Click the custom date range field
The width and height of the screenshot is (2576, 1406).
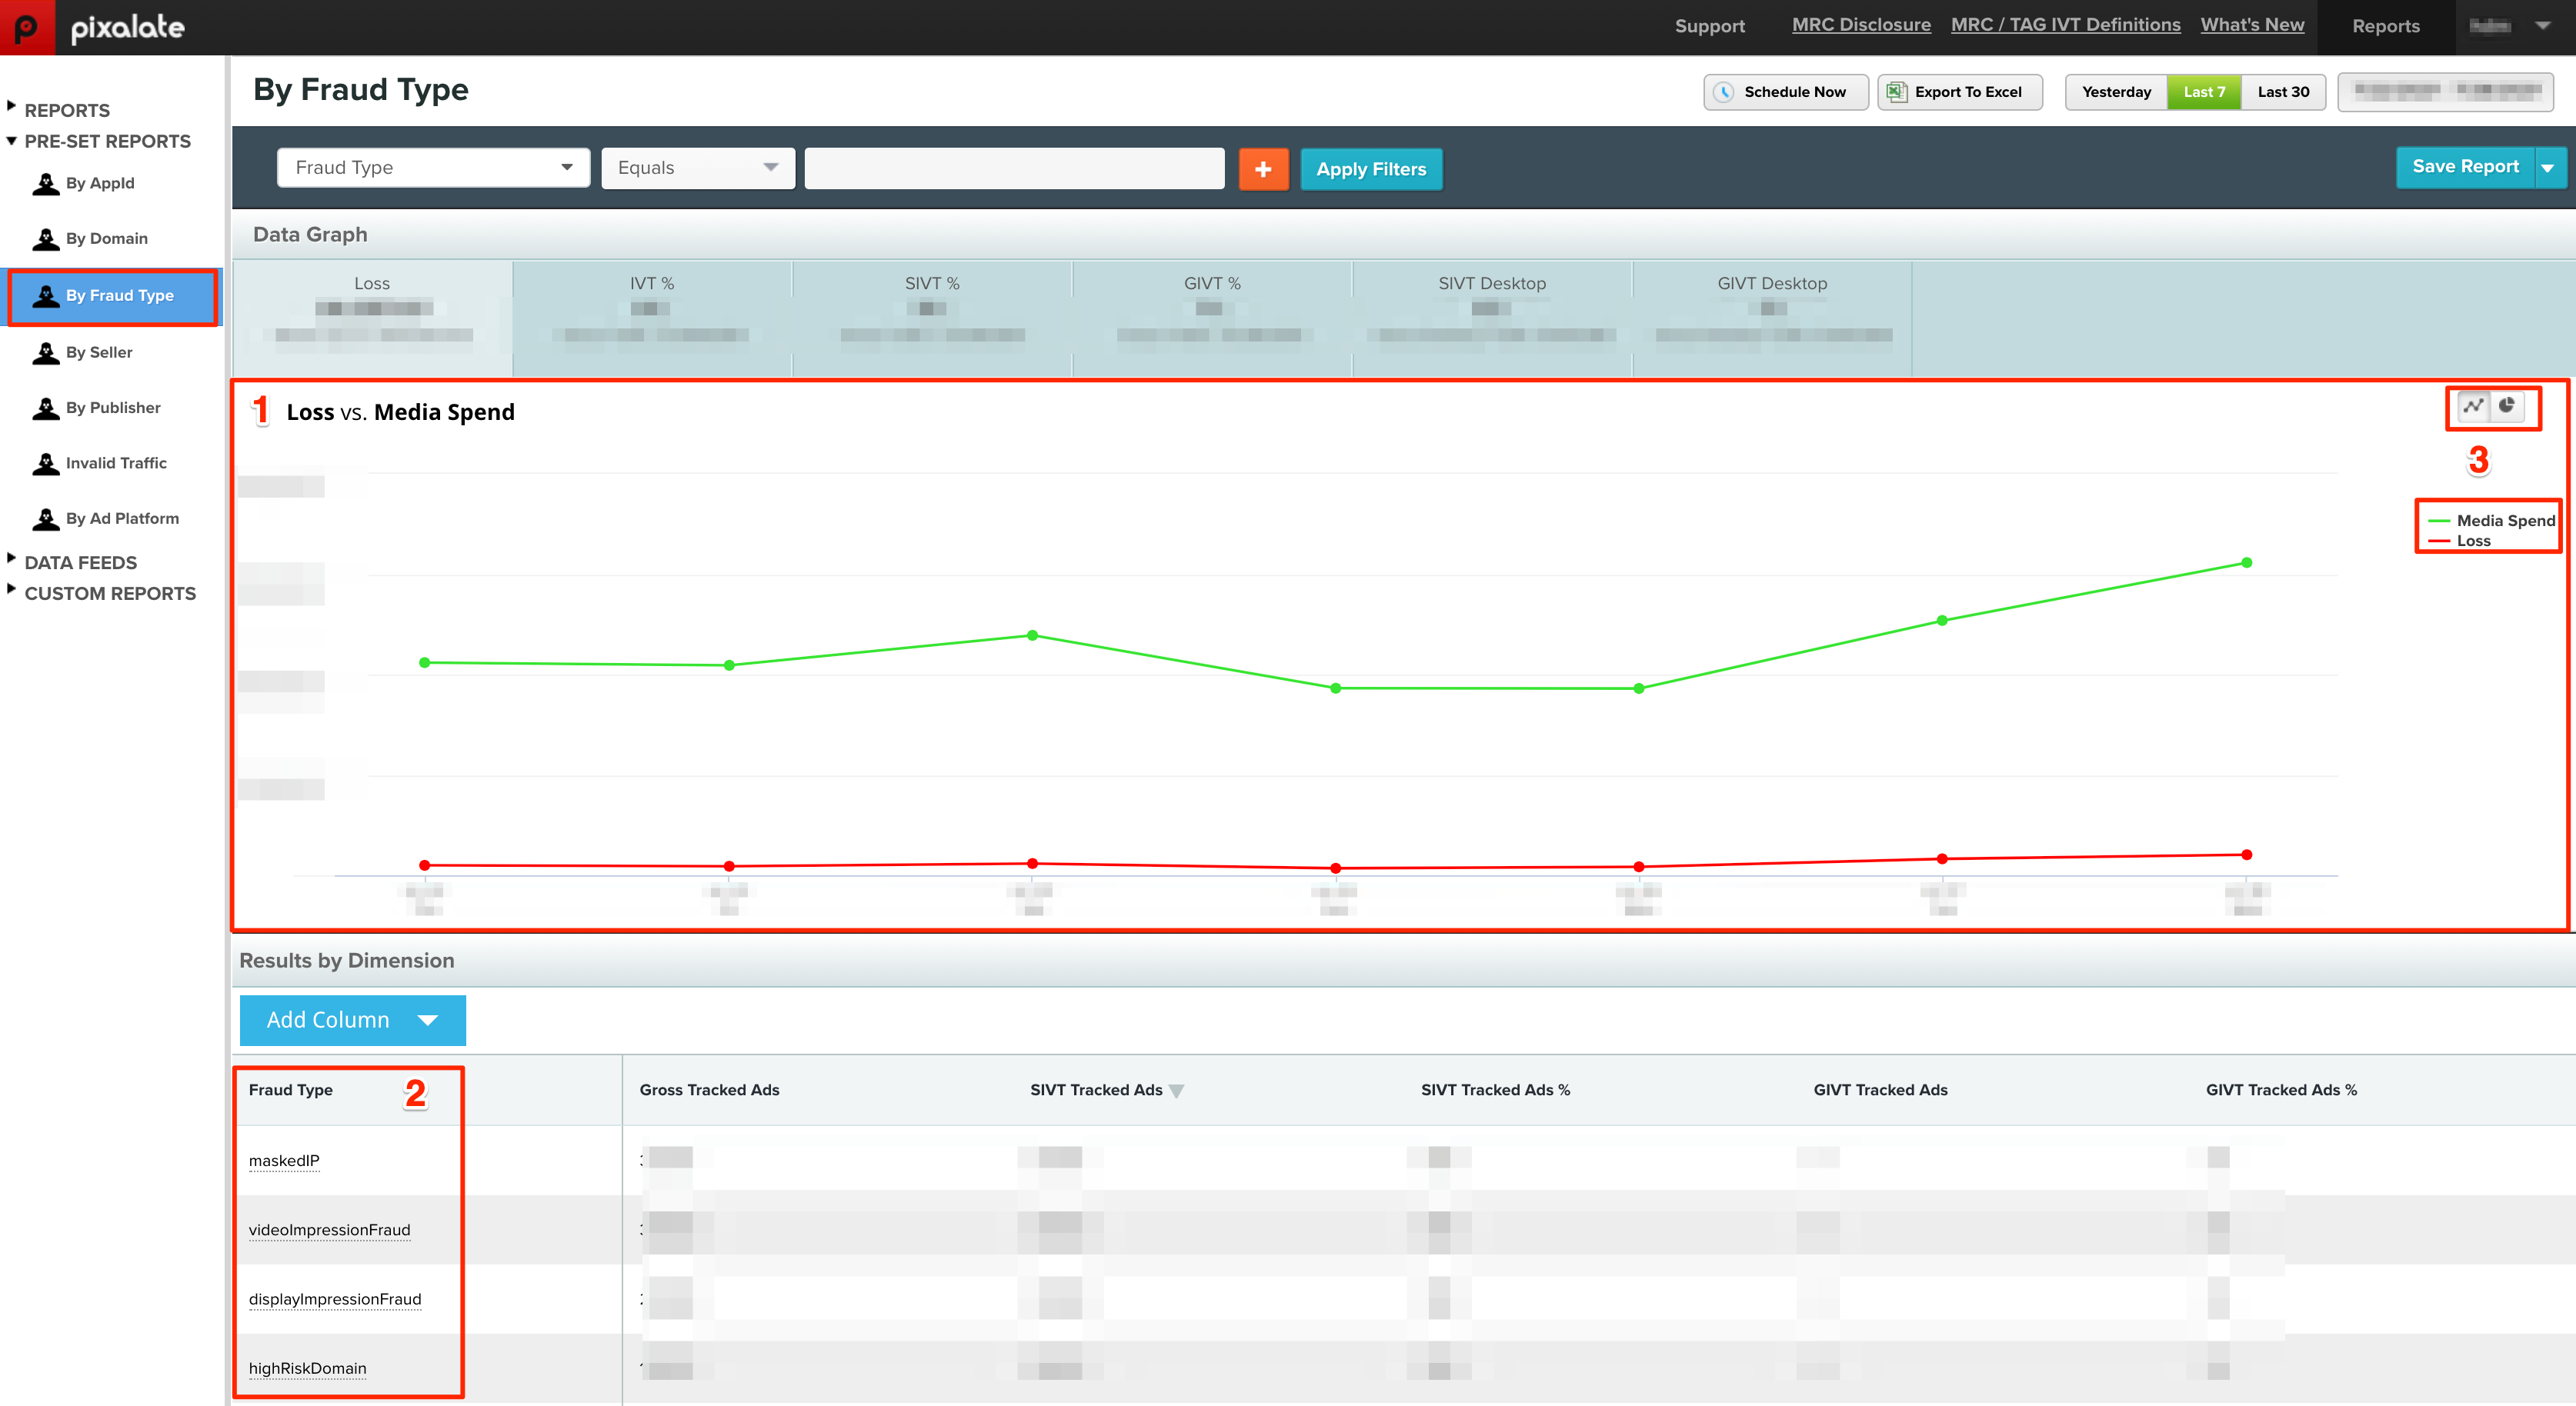(2445, 92)
